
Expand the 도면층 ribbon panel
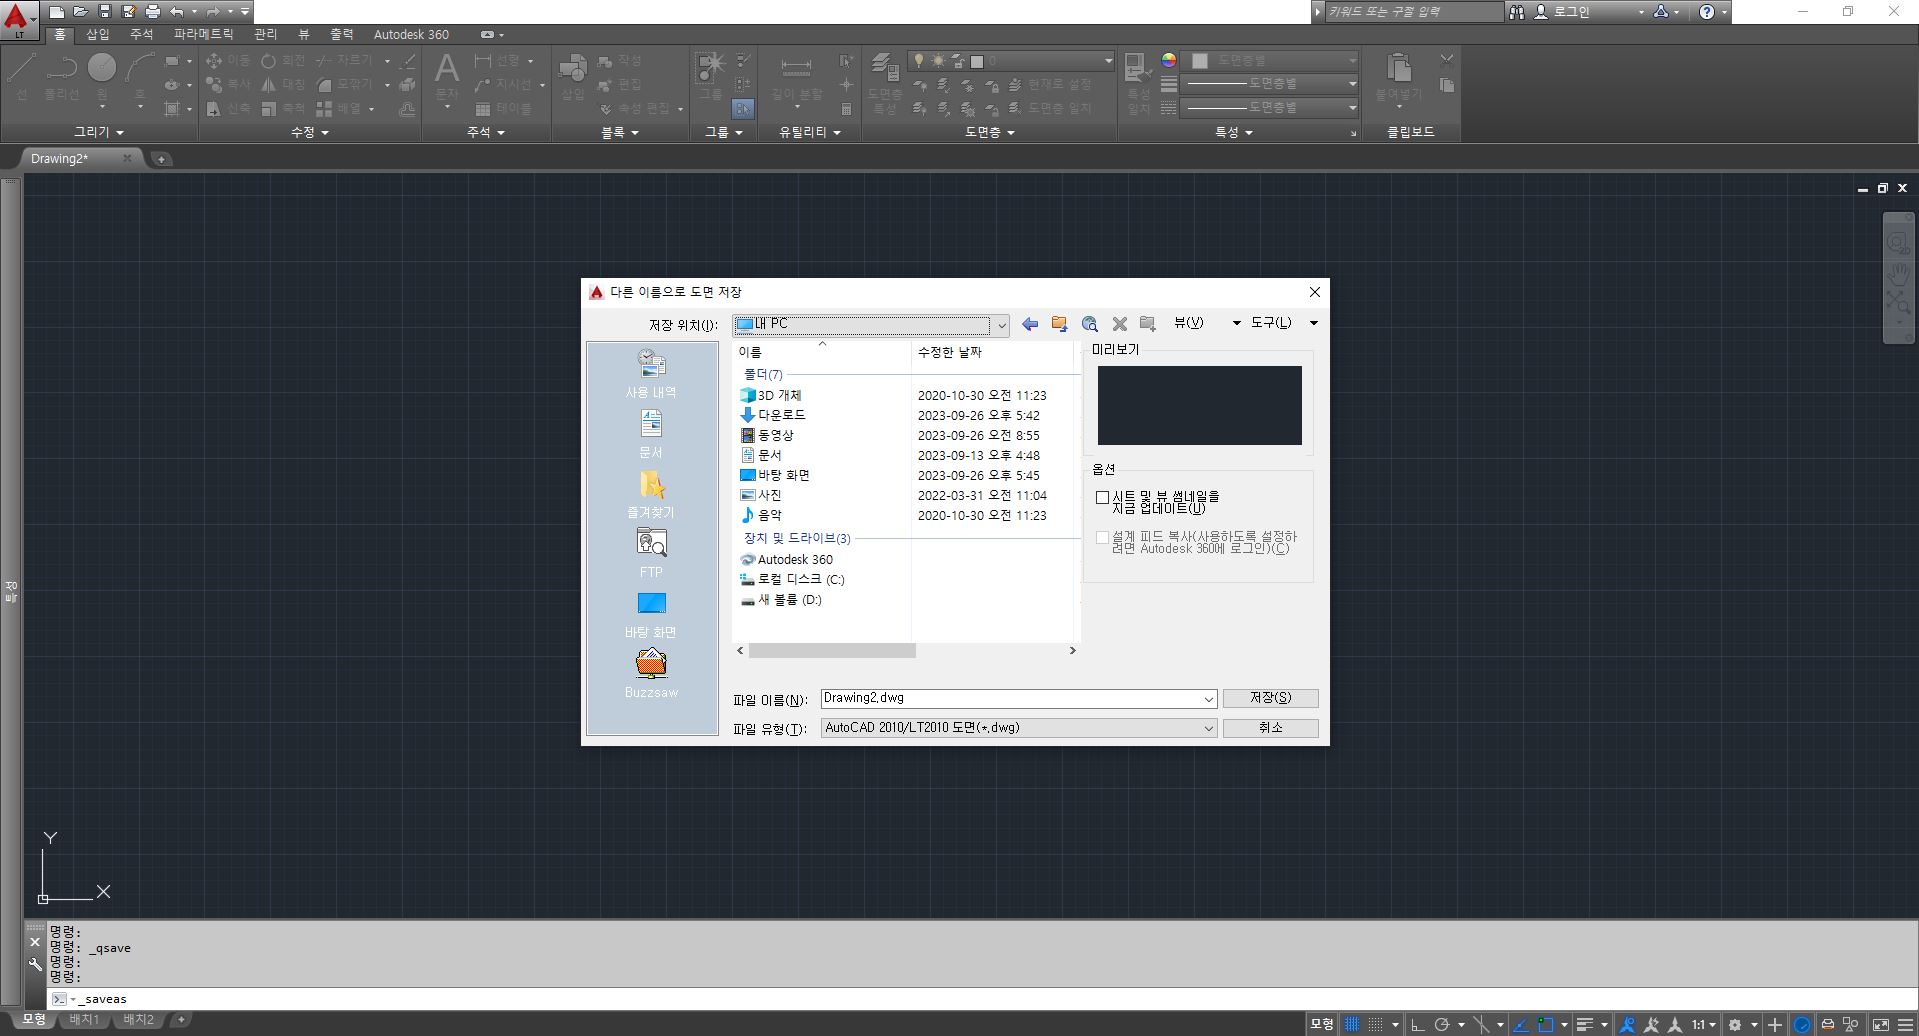coord(989,132)
